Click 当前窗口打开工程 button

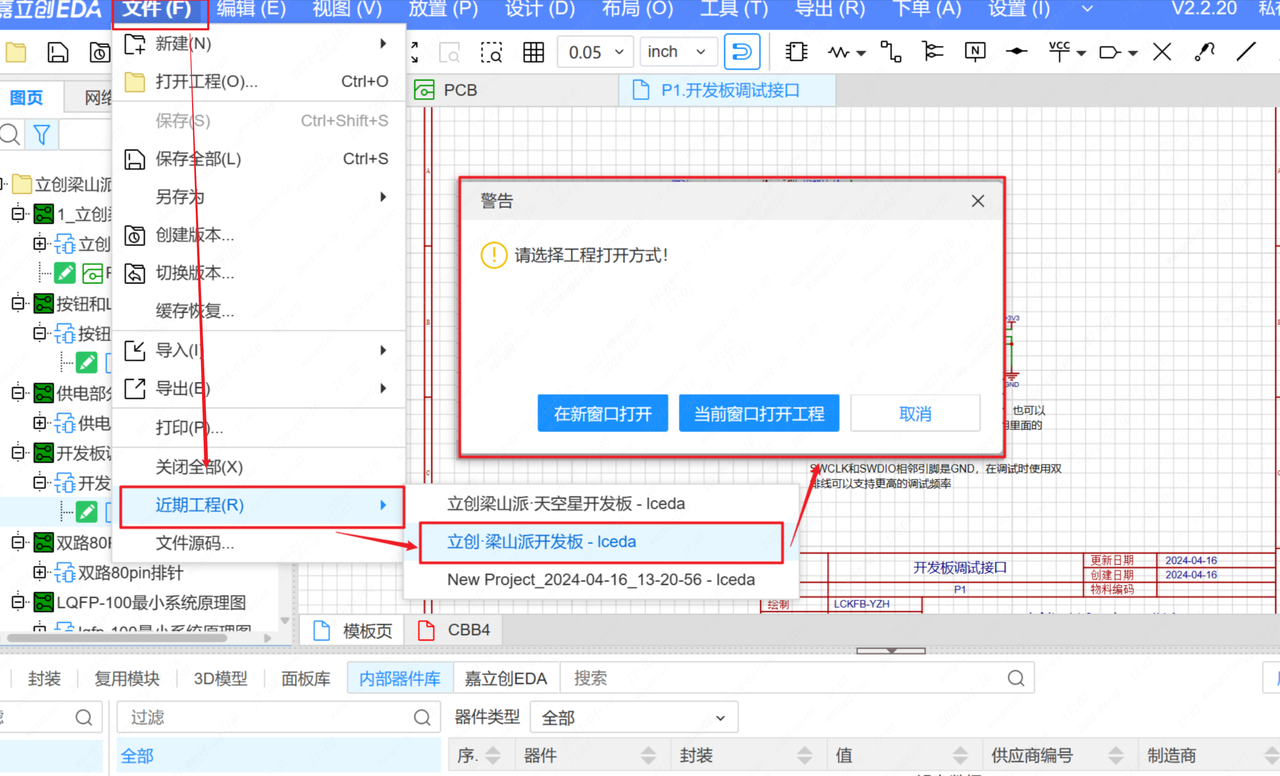click(x=759, y=413)
